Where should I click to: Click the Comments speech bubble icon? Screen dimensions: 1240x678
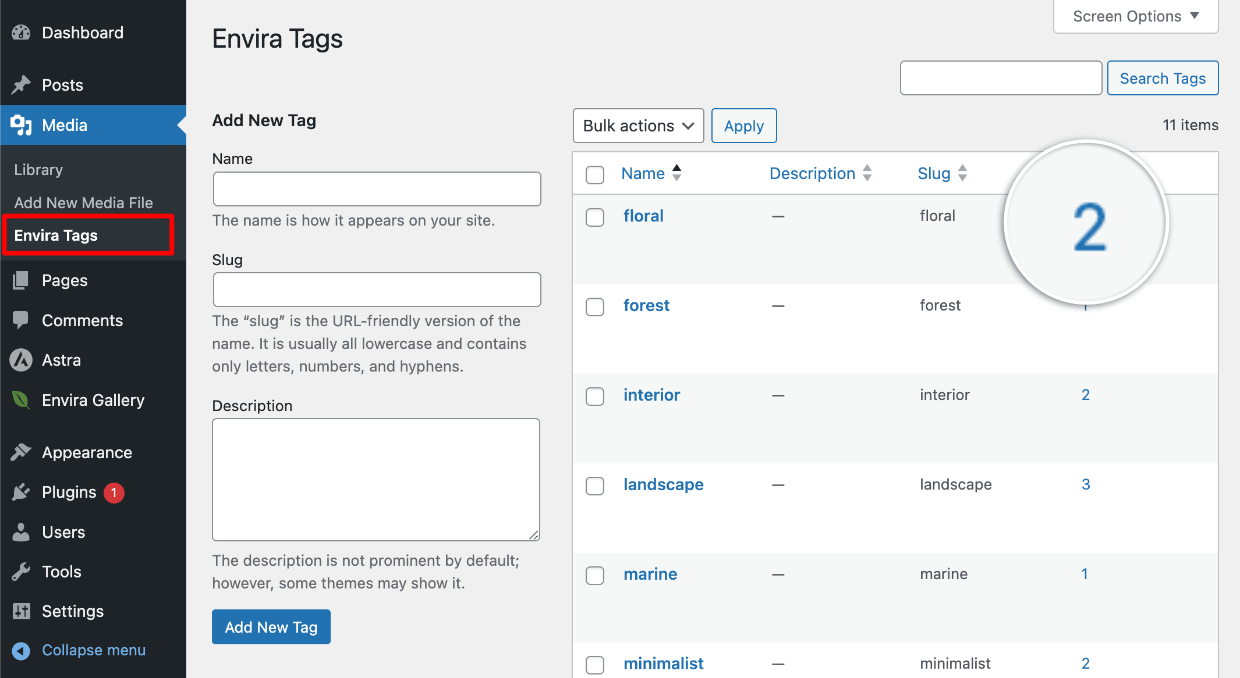(x=21, y=321)
